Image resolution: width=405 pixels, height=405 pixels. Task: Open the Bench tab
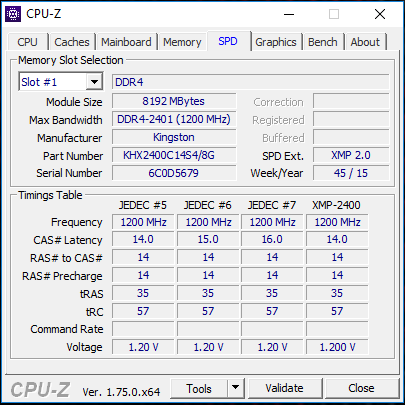pos(323,42)
